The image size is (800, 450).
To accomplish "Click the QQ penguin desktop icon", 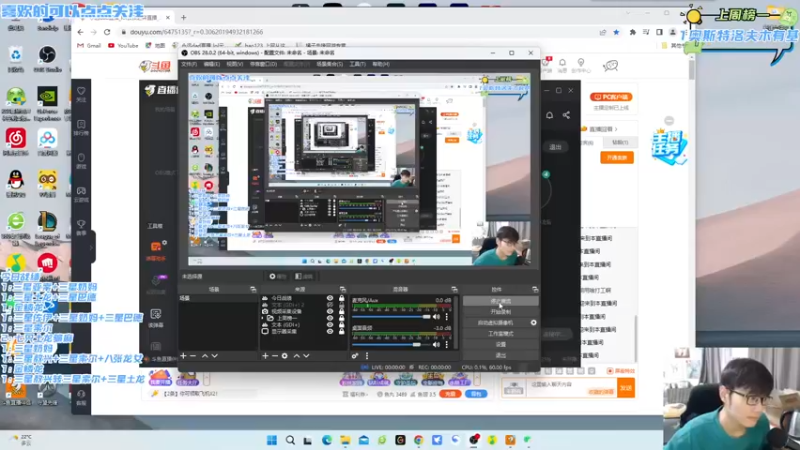I will [x=16, y=183].
